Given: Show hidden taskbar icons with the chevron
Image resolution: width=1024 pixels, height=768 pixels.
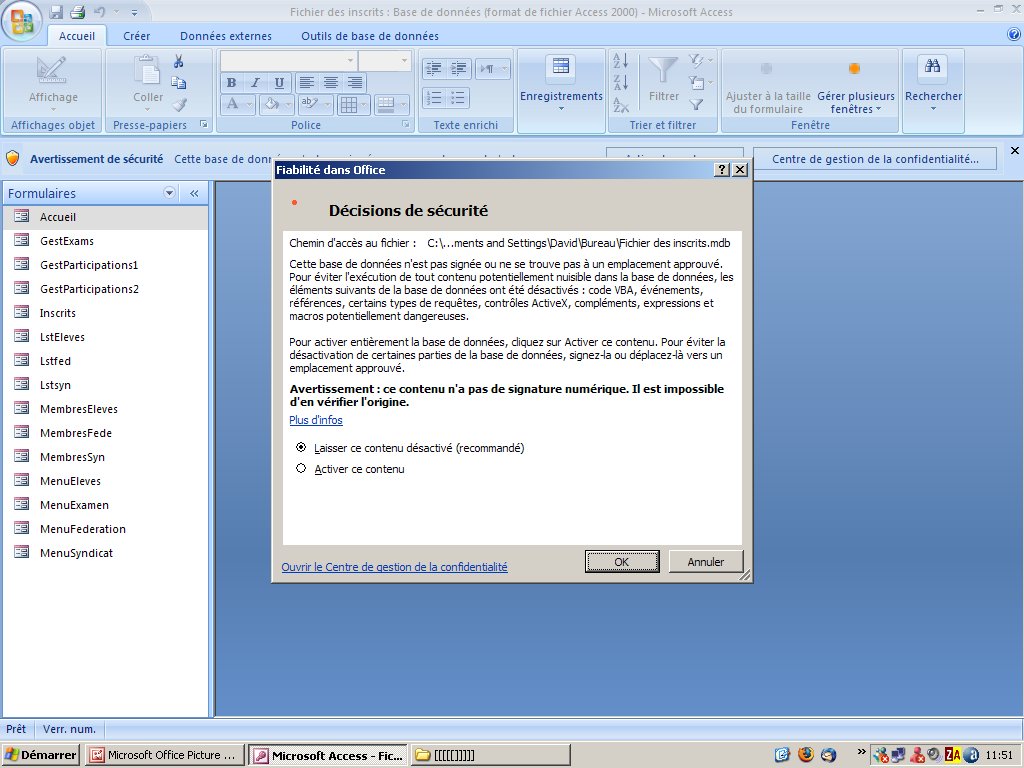Looking at the screenshot, I should click(x=861, y=752).
